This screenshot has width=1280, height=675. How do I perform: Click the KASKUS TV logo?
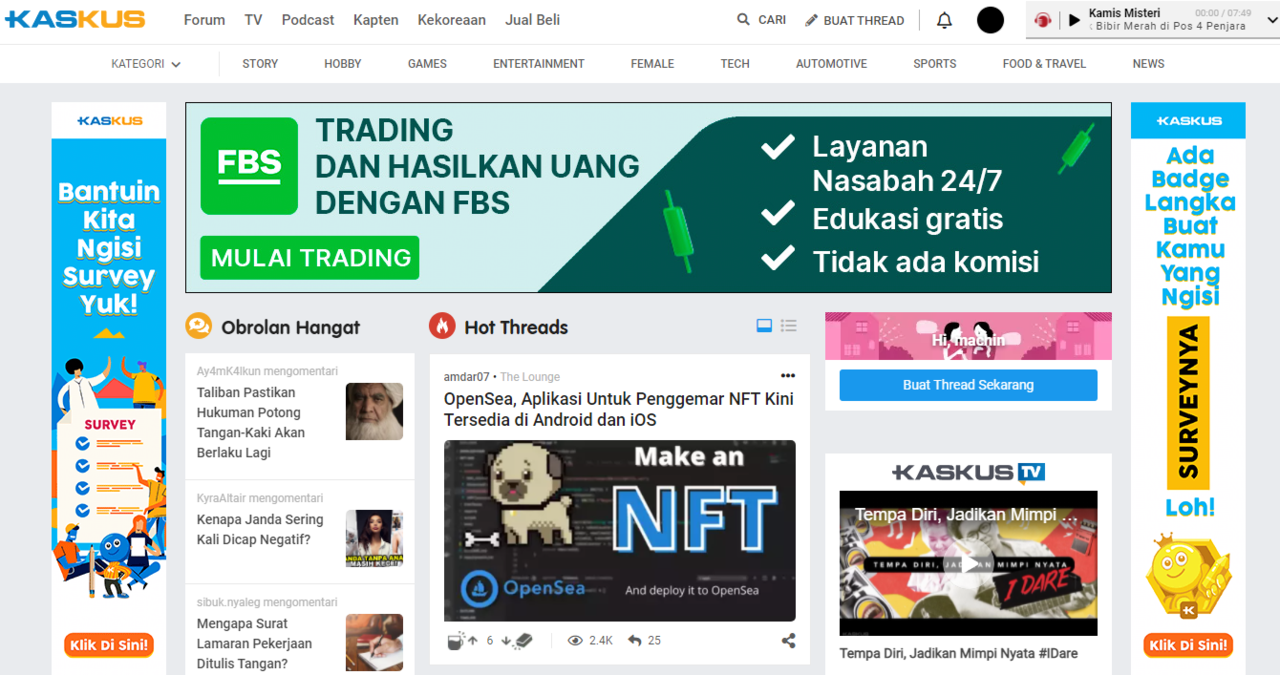pyautogui.click(x=968, y=472)
